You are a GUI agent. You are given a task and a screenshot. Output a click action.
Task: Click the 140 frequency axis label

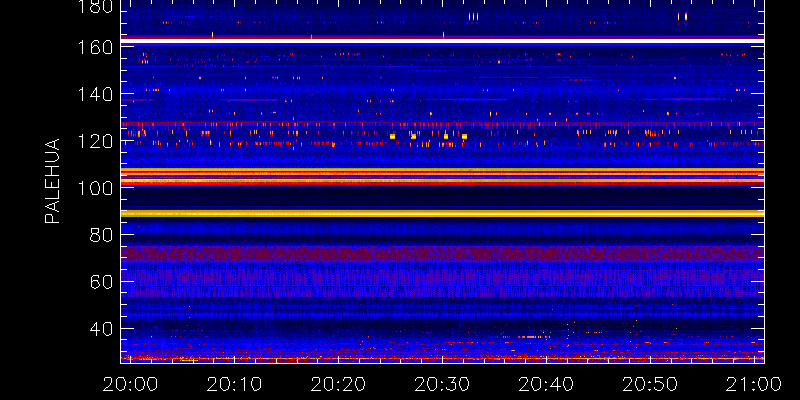pos(95,94)
